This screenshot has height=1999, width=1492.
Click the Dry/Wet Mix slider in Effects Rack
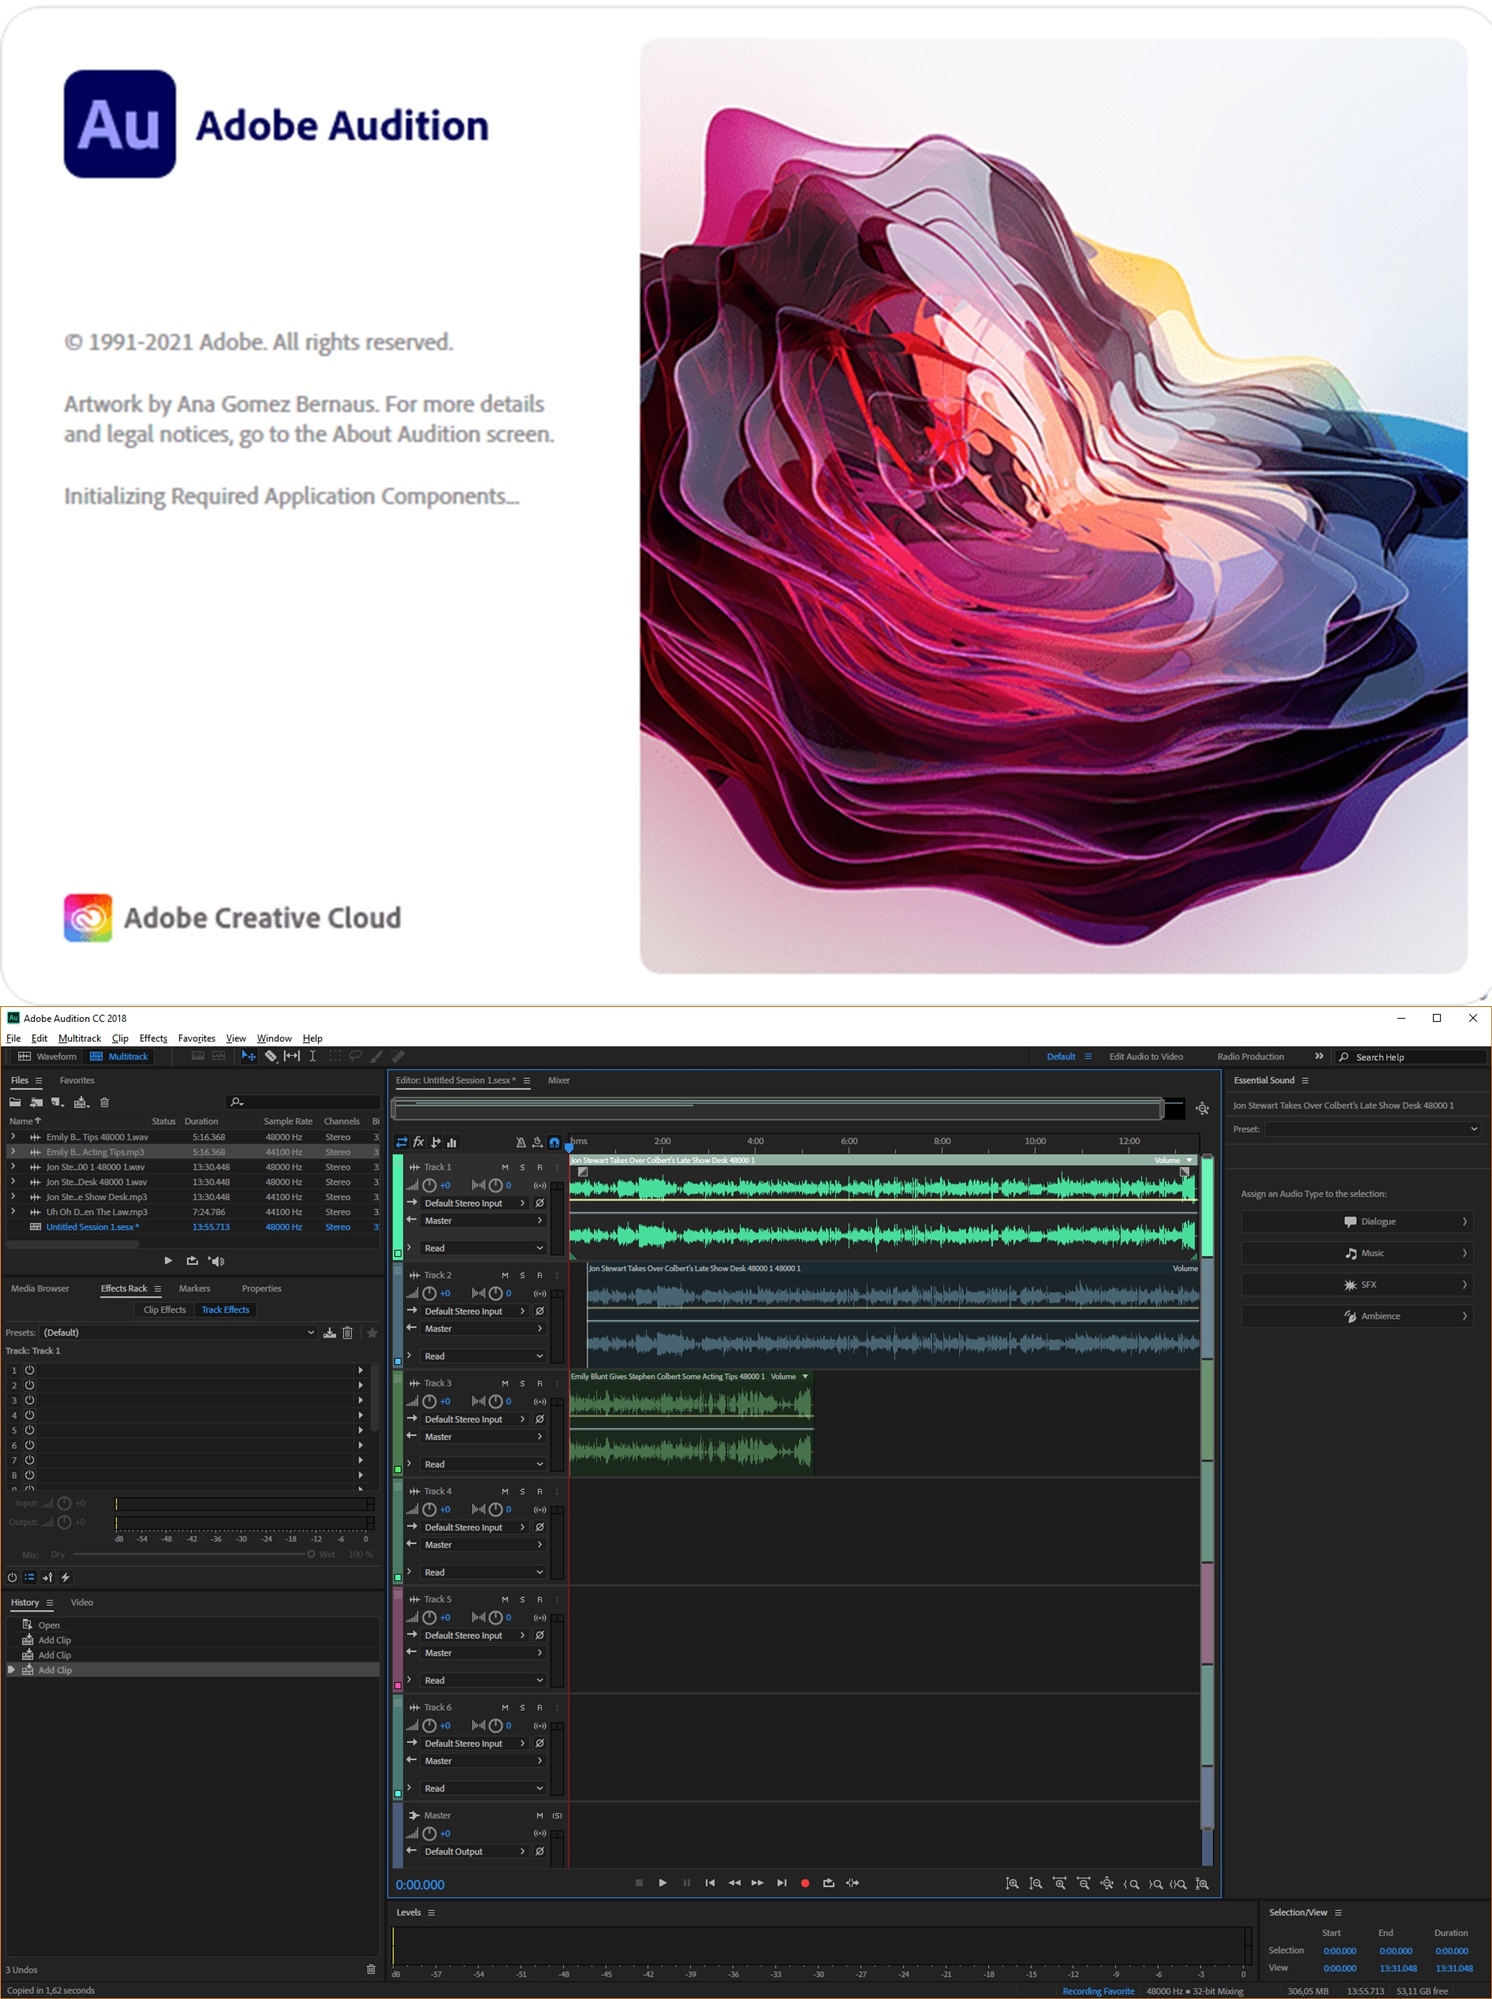tap(193, 1554)
